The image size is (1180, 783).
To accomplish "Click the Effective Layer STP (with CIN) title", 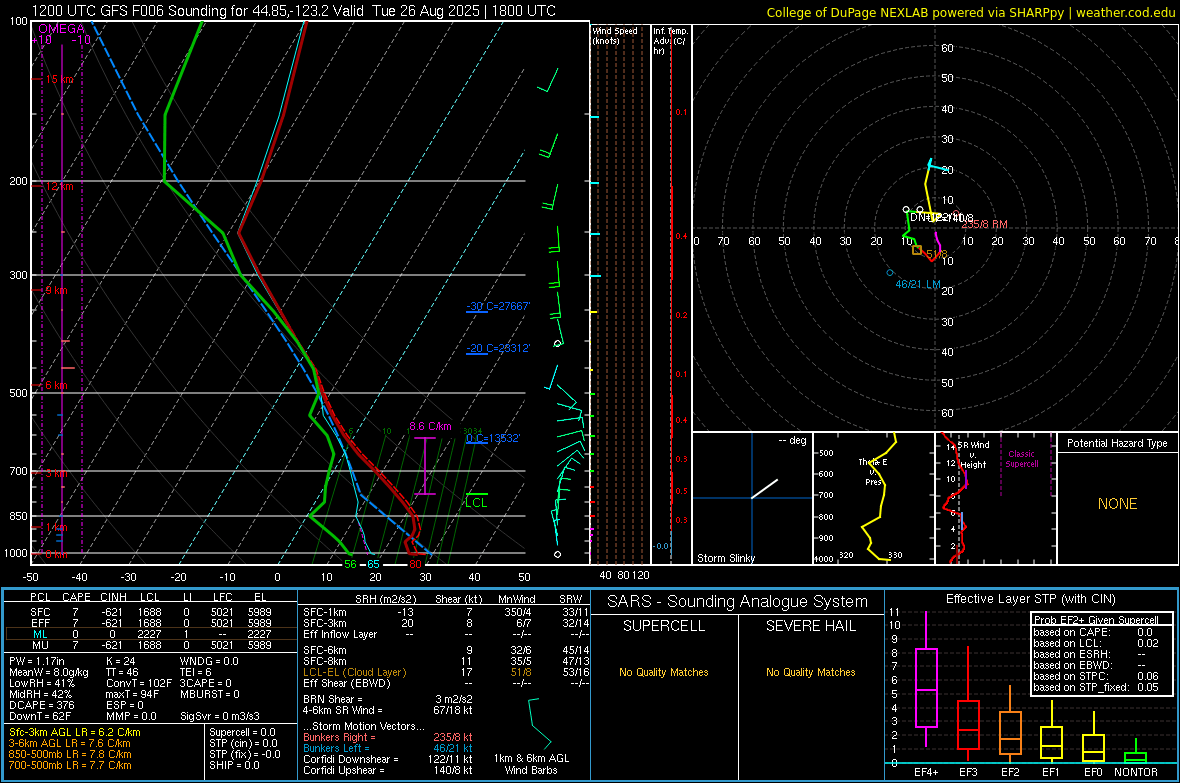I will click(x=1030, y=599).
